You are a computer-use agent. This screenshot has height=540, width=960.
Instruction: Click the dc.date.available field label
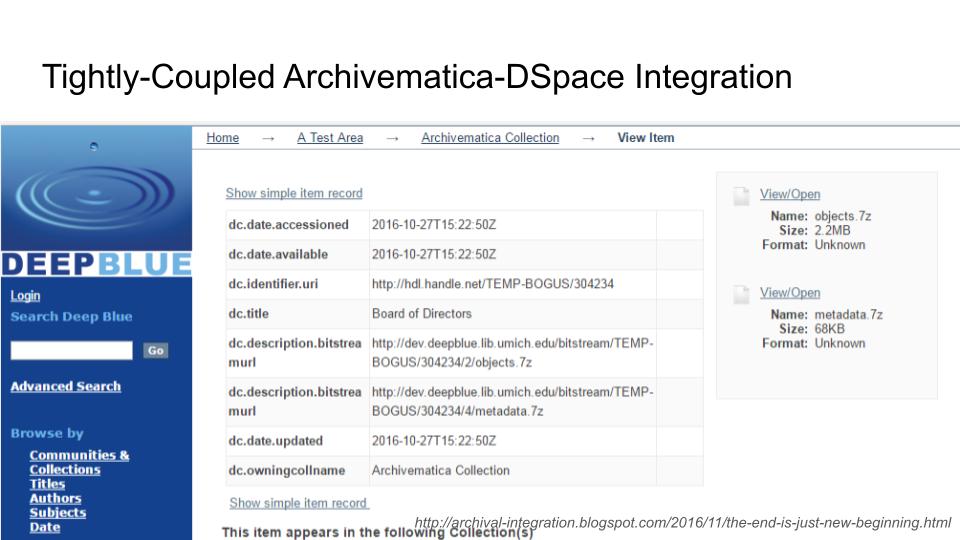(x=278, y=254)
